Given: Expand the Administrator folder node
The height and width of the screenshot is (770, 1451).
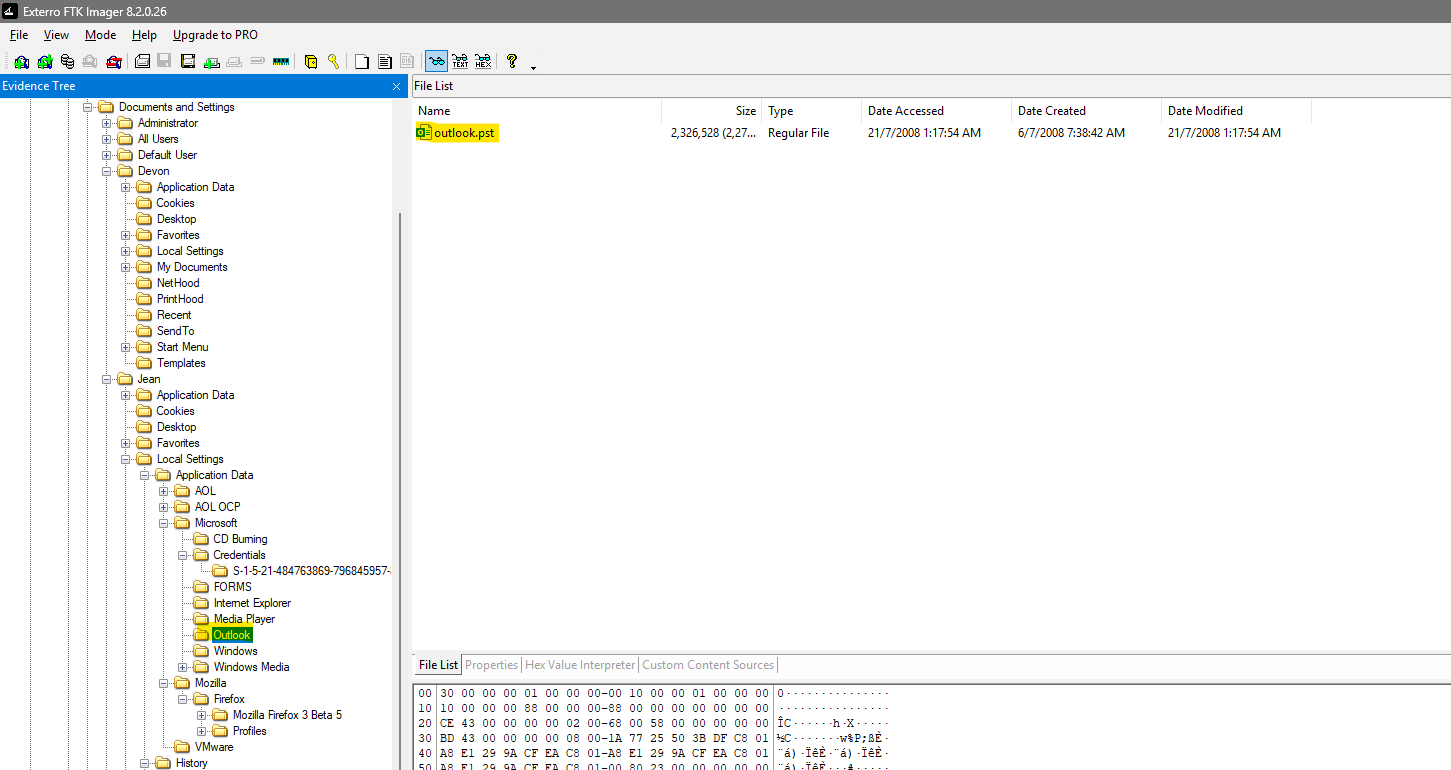Looking at the screenshot, I should [107, 123].
